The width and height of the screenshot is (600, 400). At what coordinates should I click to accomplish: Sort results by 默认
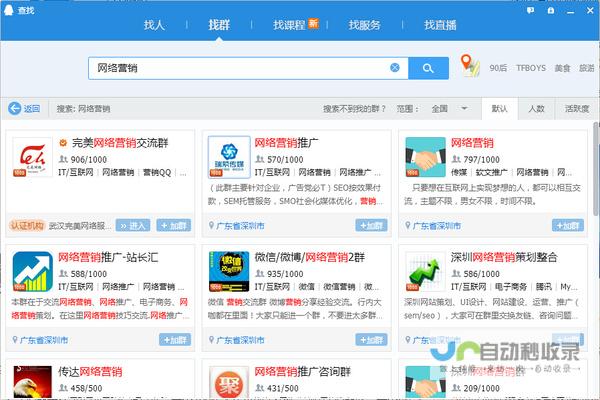tap(499, 109)
